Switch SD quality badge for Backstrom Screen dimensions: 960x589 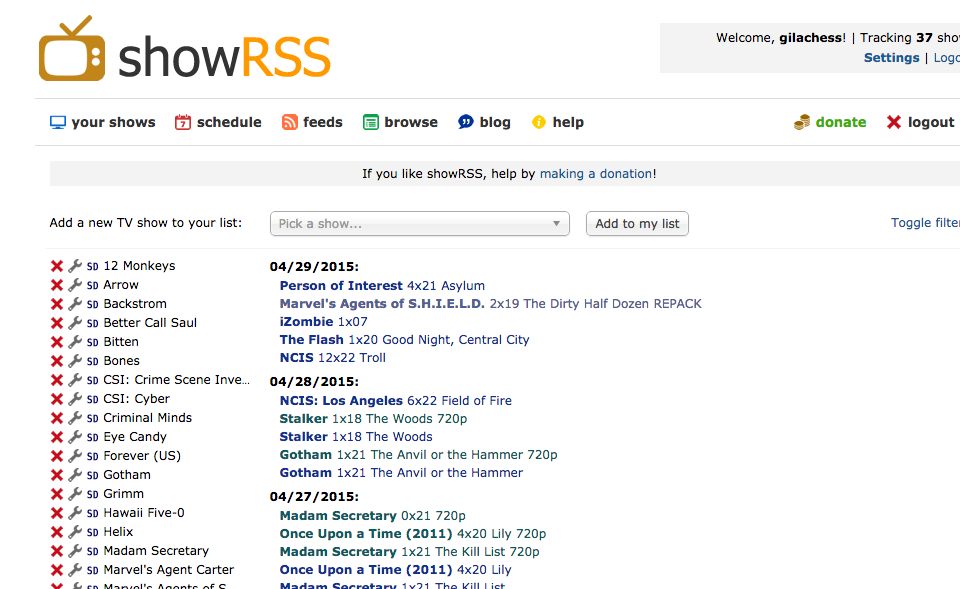point(92,304)
